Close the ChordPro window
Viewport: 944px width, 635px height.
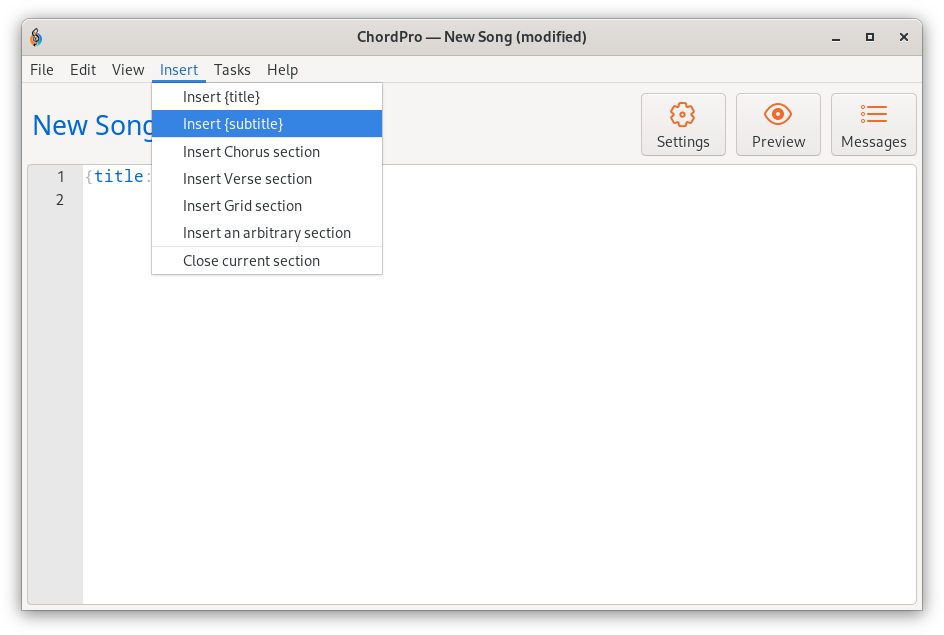point(903,37)
